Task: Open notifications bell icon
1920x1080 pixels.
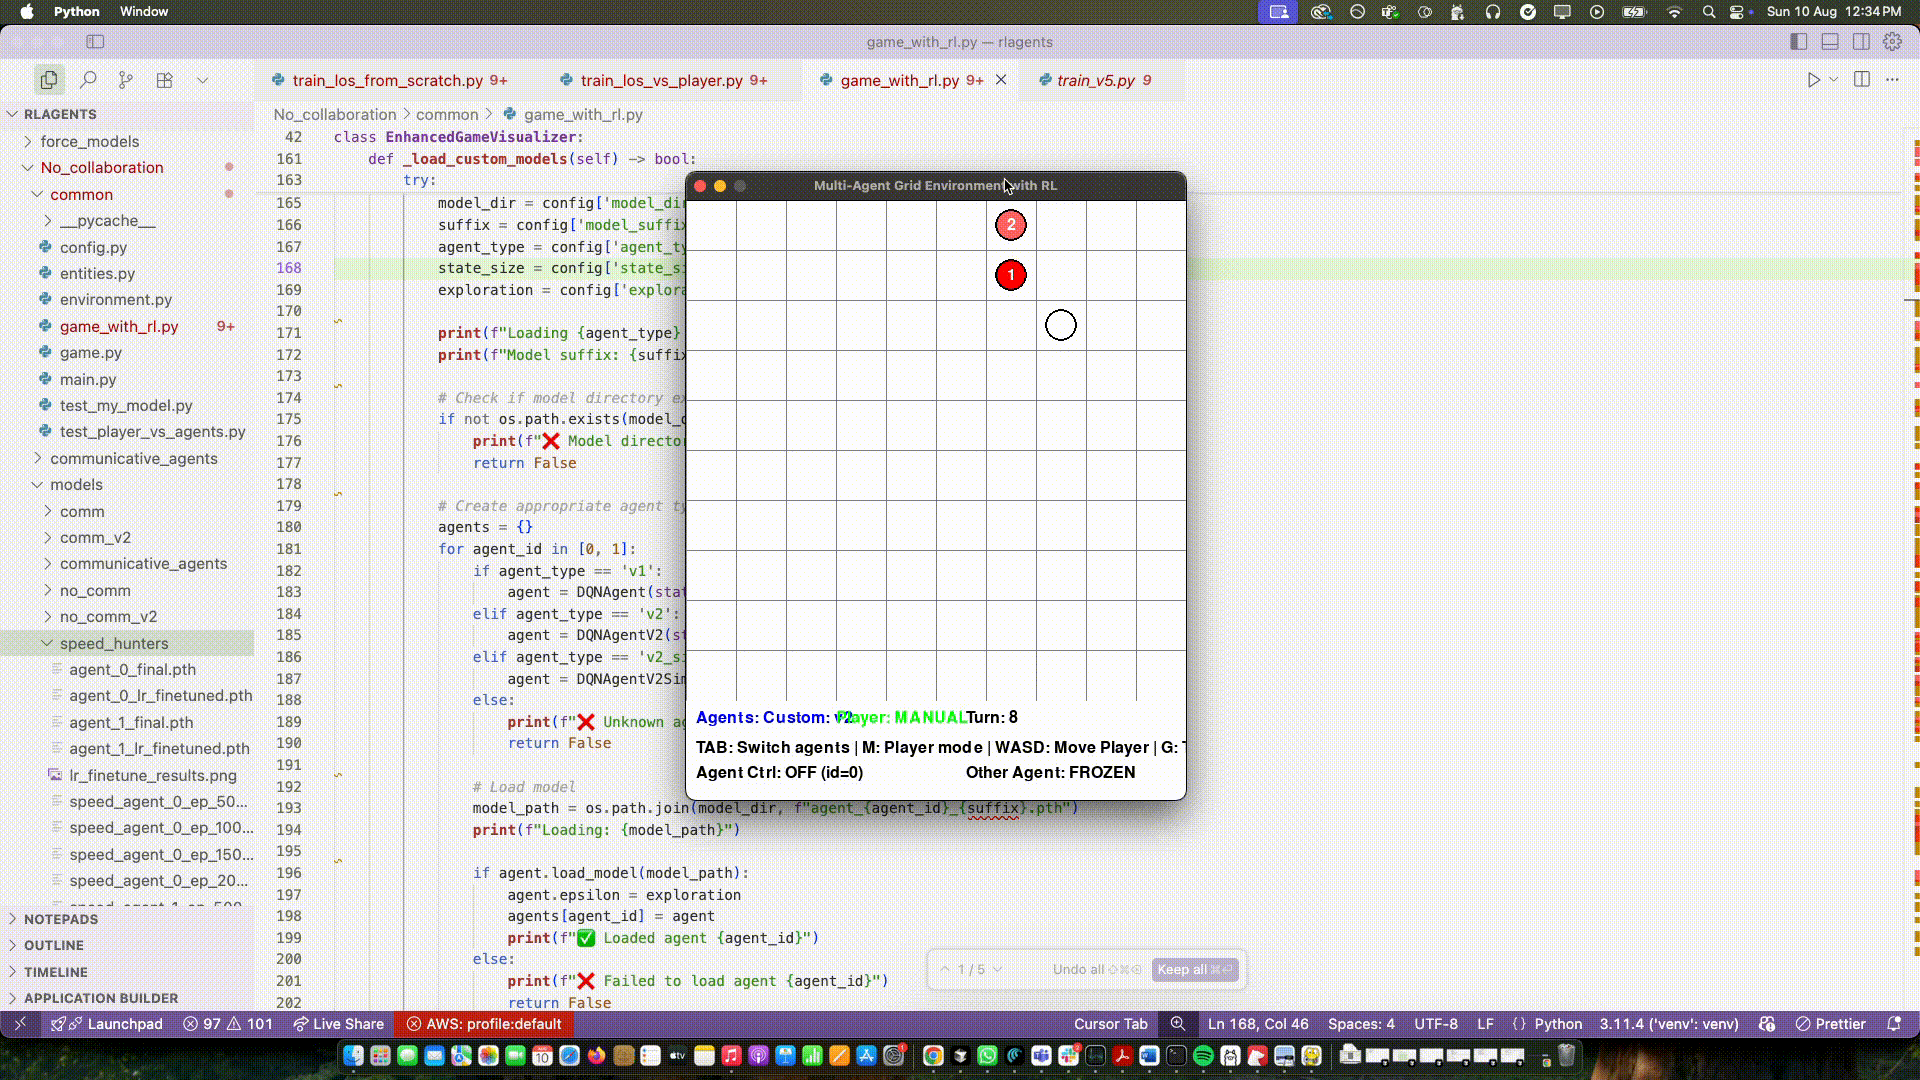Action: pos(1893,1023)
